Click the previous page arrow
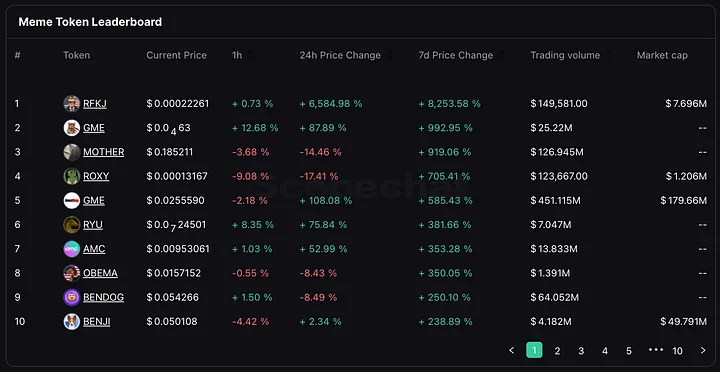This screenshot has width=720, height=372. pos(512,350)
